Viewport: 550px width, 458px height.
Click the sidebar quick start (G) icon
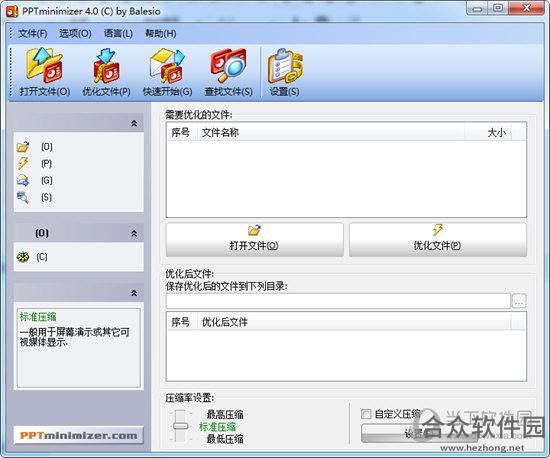[23, 180]
